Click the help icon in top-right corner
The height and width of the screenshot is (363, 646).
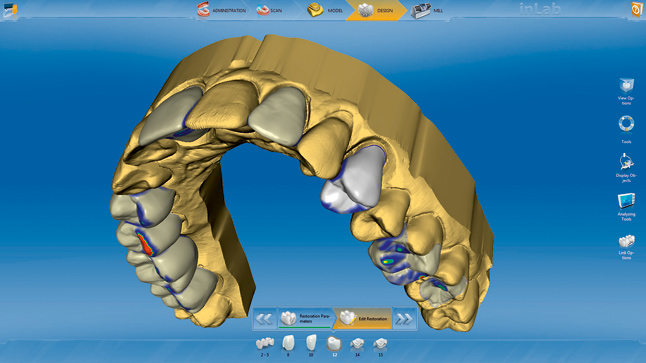point(637,9)
